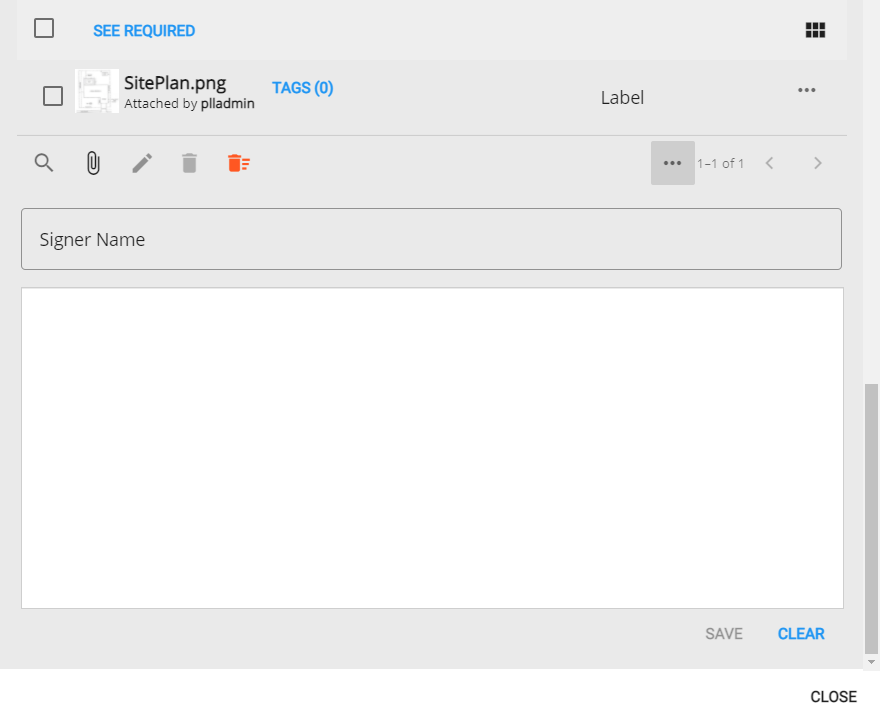
Task: Click the SitePlan.png file name
Action: (175, 83)
